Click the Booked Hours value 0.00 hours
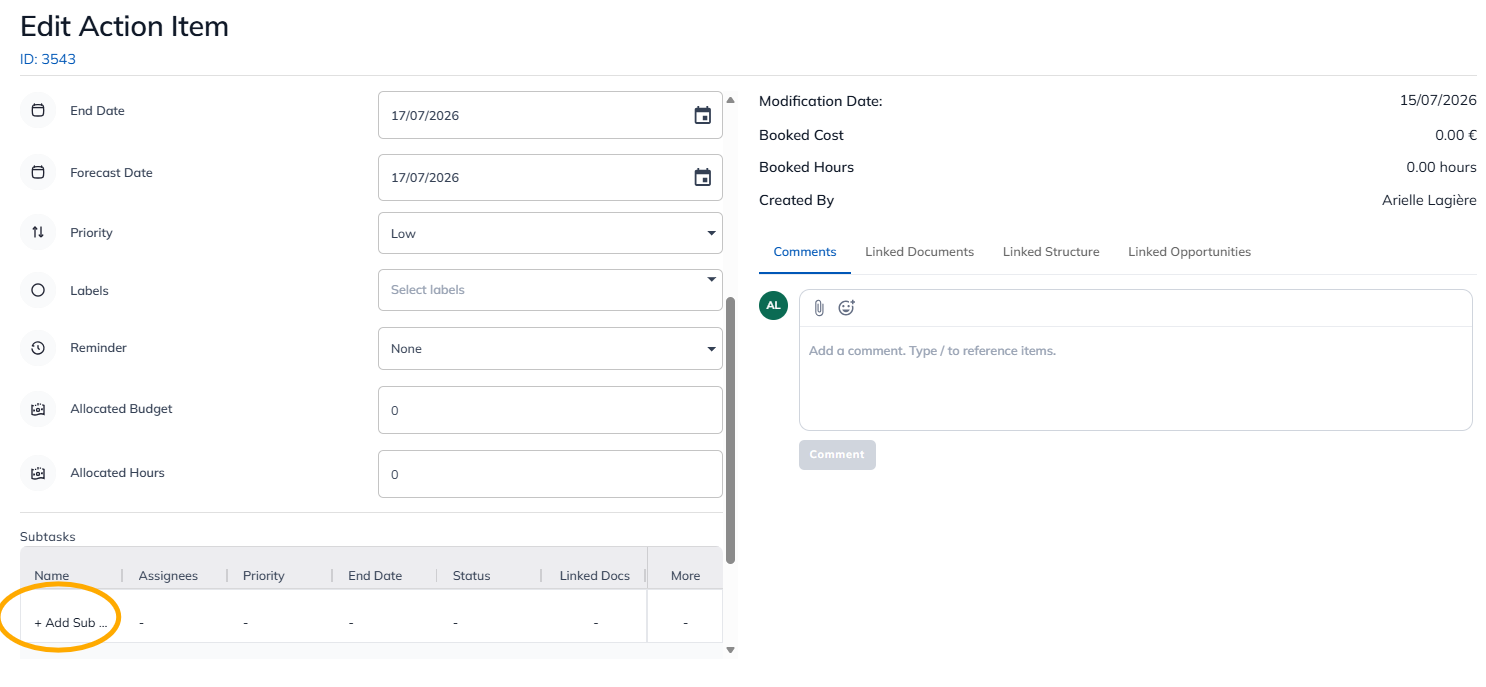This screenshot has width=1486, height=687. (1441, 167)
